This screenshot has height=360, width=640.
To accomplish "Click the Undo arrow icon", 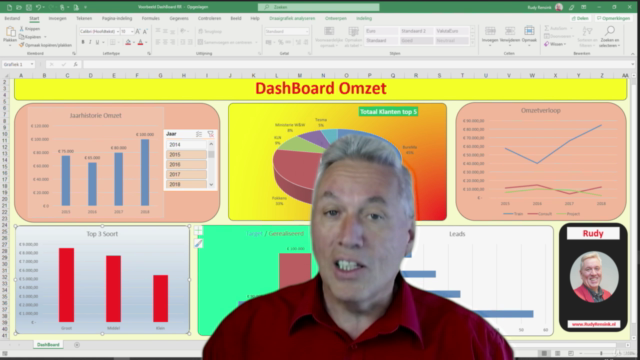I will (38, 7).
